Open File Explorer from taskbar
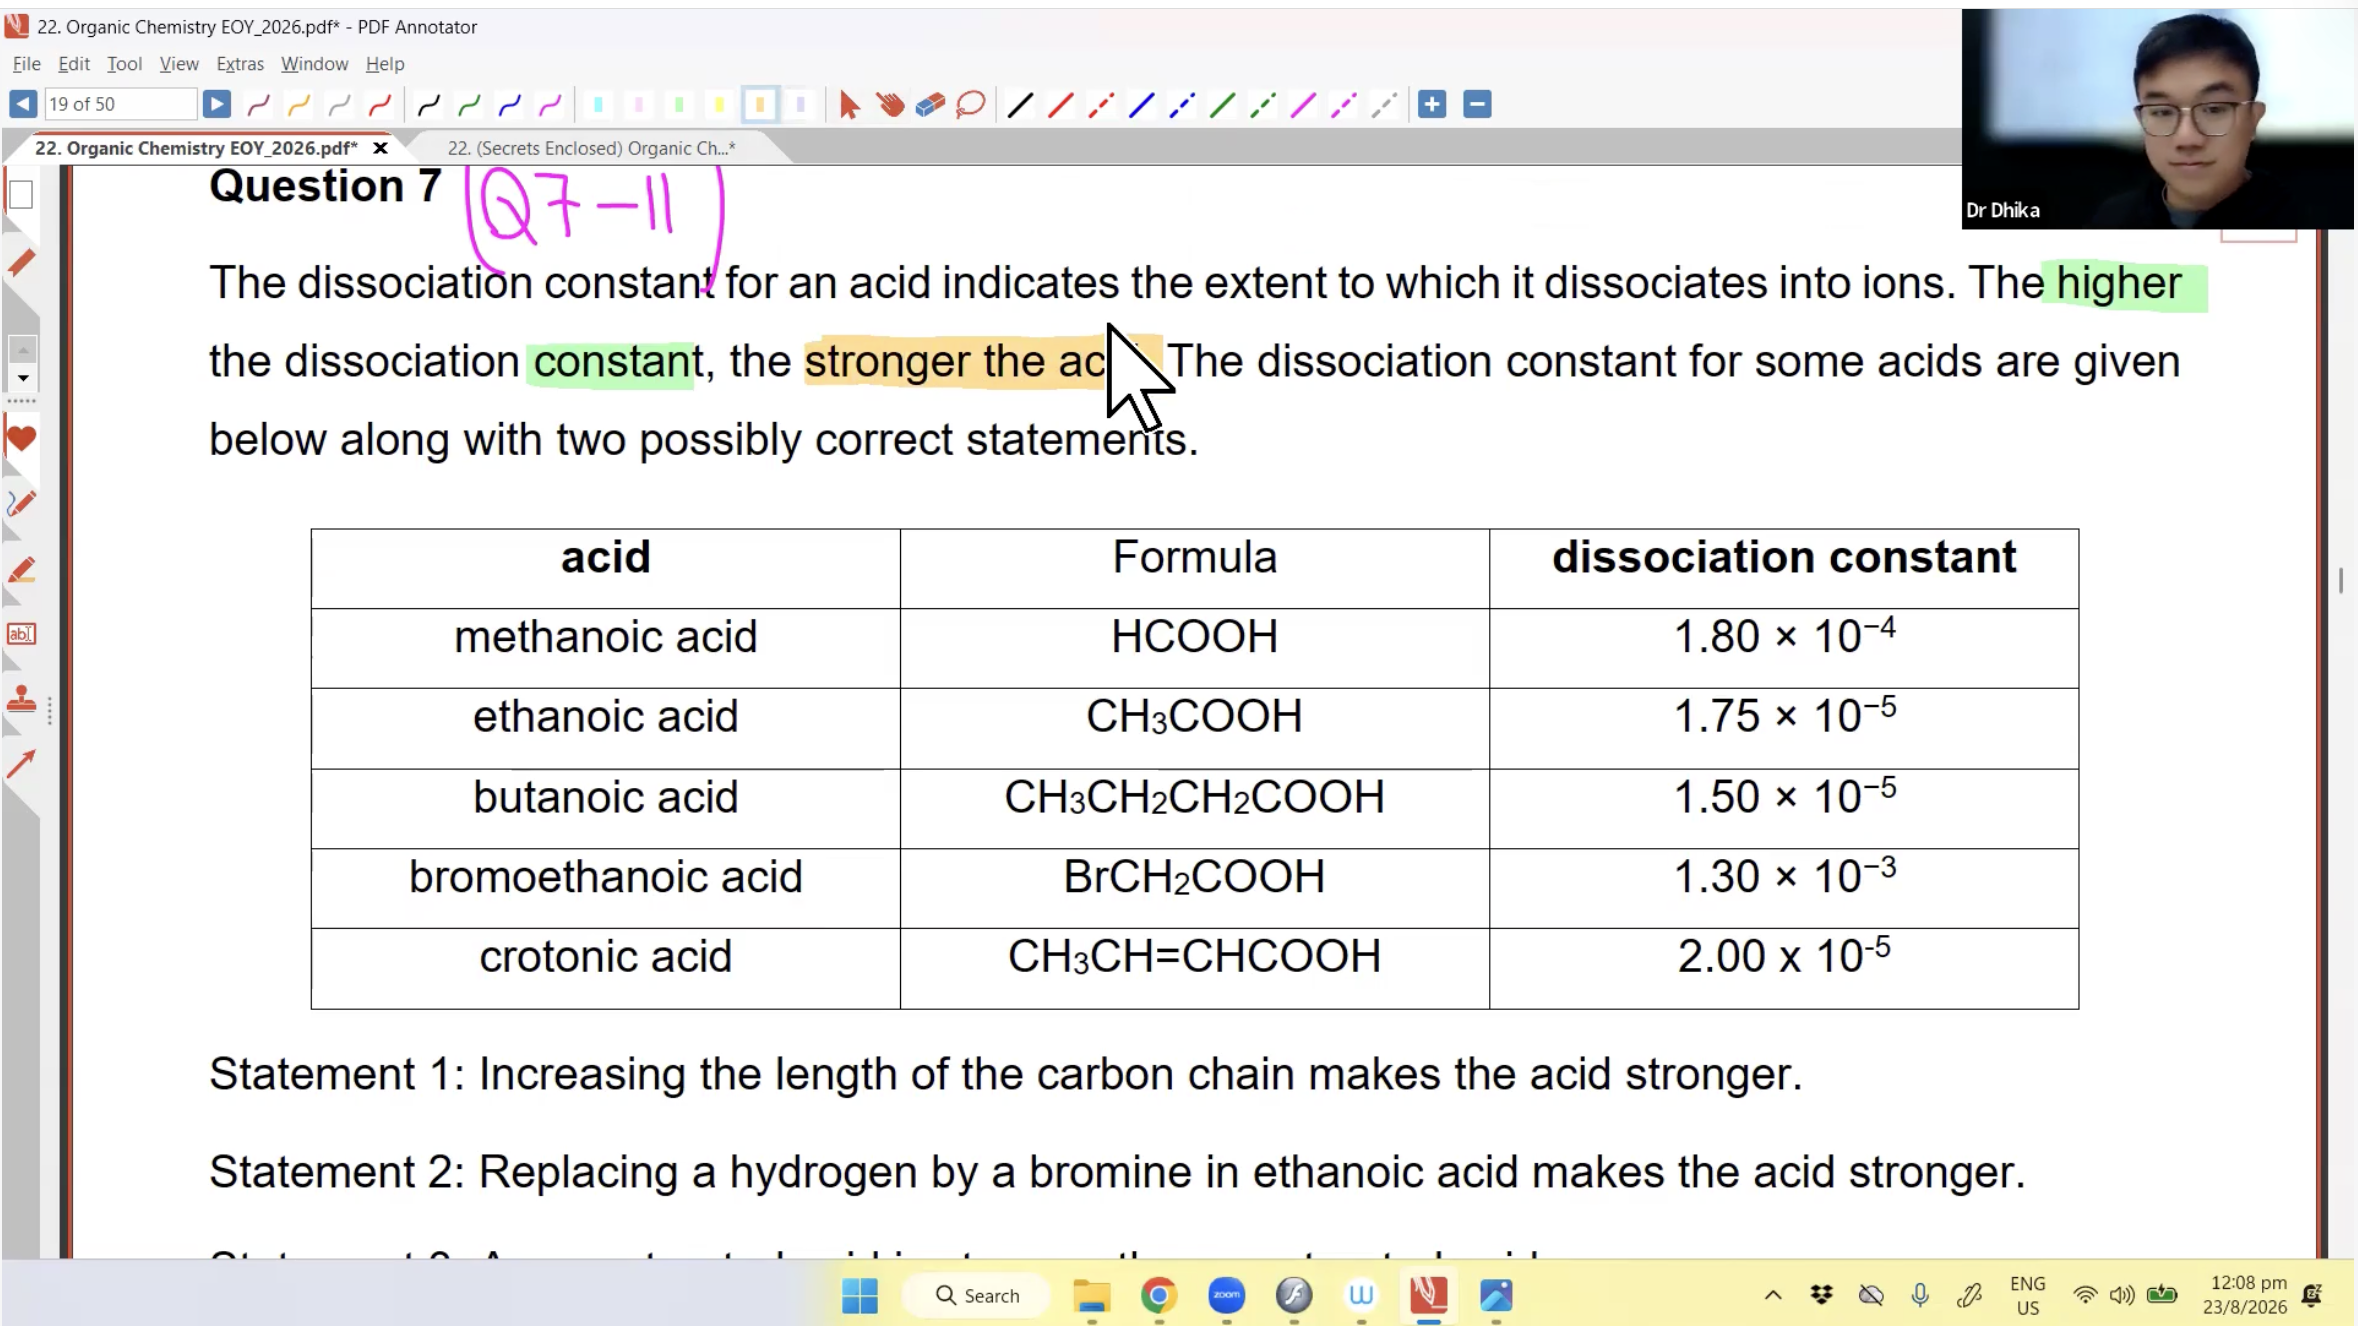The height and width of the screenshot is (1326, 2358). 1091,1295
